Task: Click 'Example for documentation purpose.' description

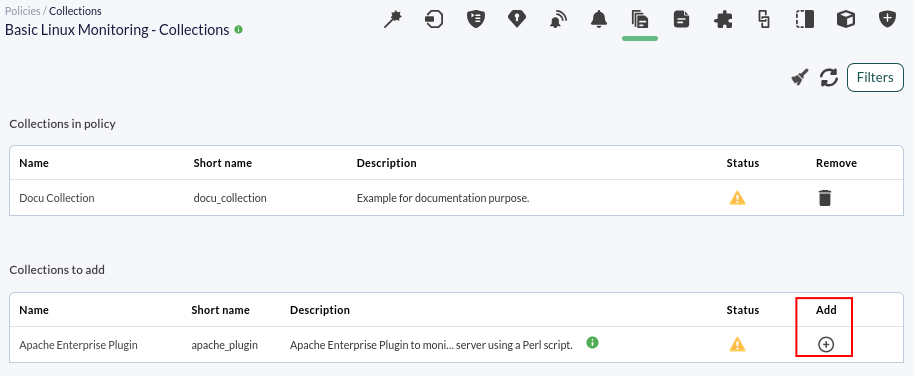Action: point(443,198)
